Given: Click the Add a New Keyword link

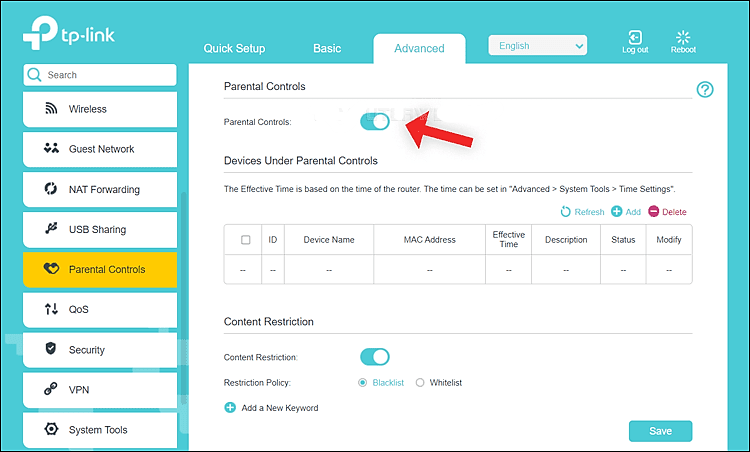Looking at the screenshot, I should (x=280, y=408).
